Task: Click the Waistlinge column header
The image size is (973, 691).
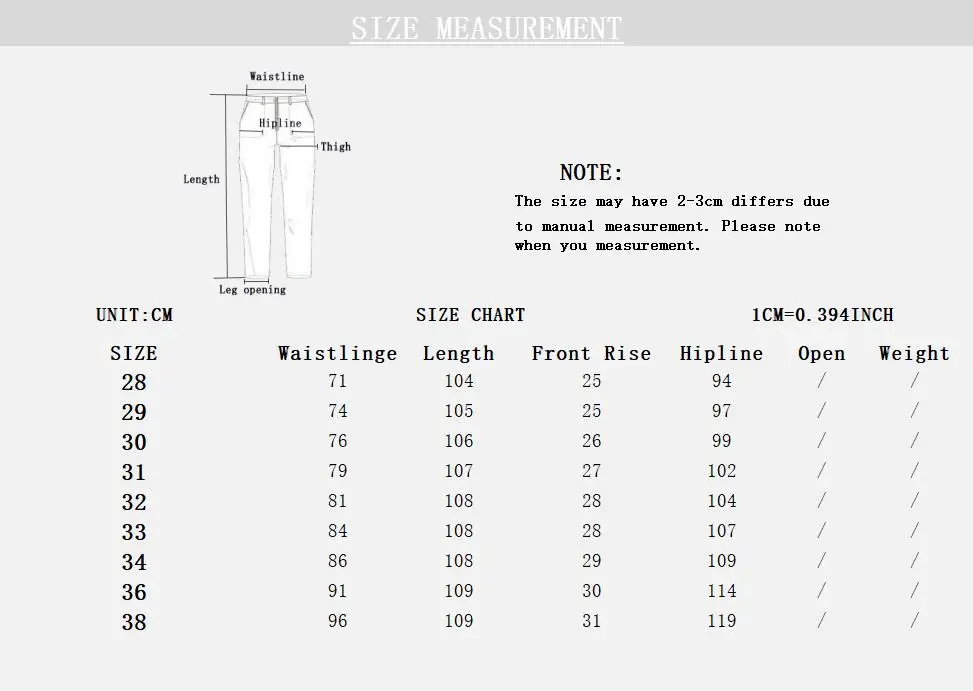Action: tap(338, 354)
